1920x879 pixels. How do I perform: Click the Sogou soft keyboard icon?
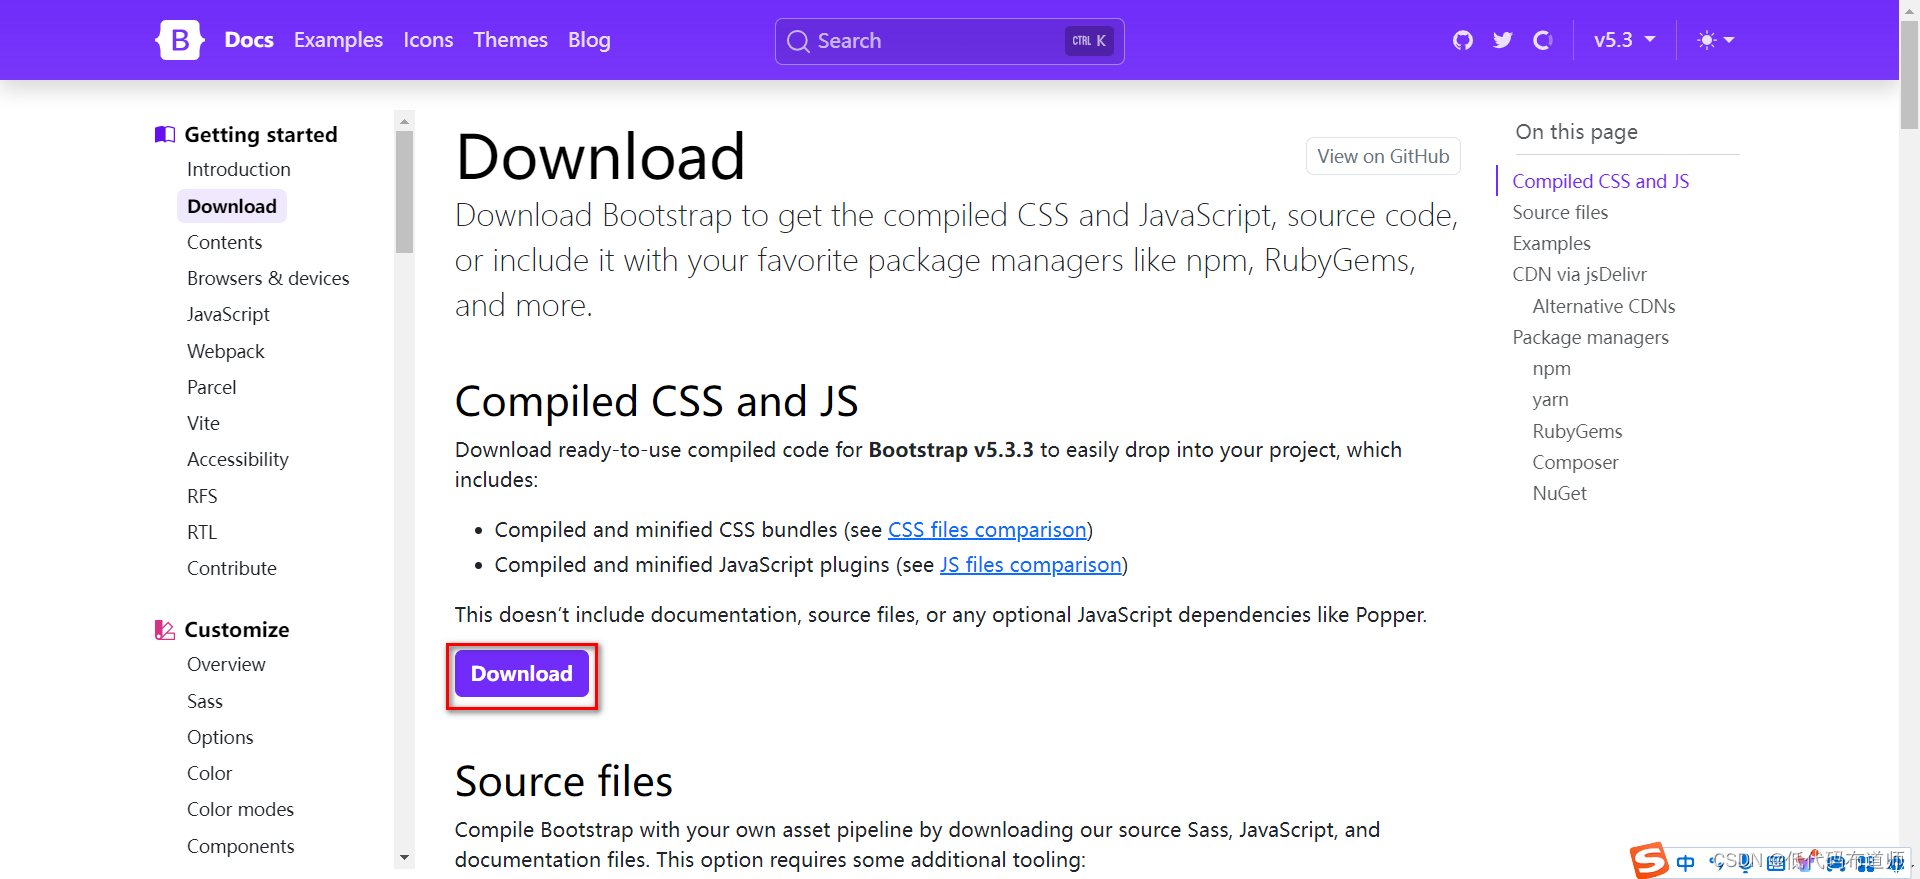click(x=1776, y=863)
